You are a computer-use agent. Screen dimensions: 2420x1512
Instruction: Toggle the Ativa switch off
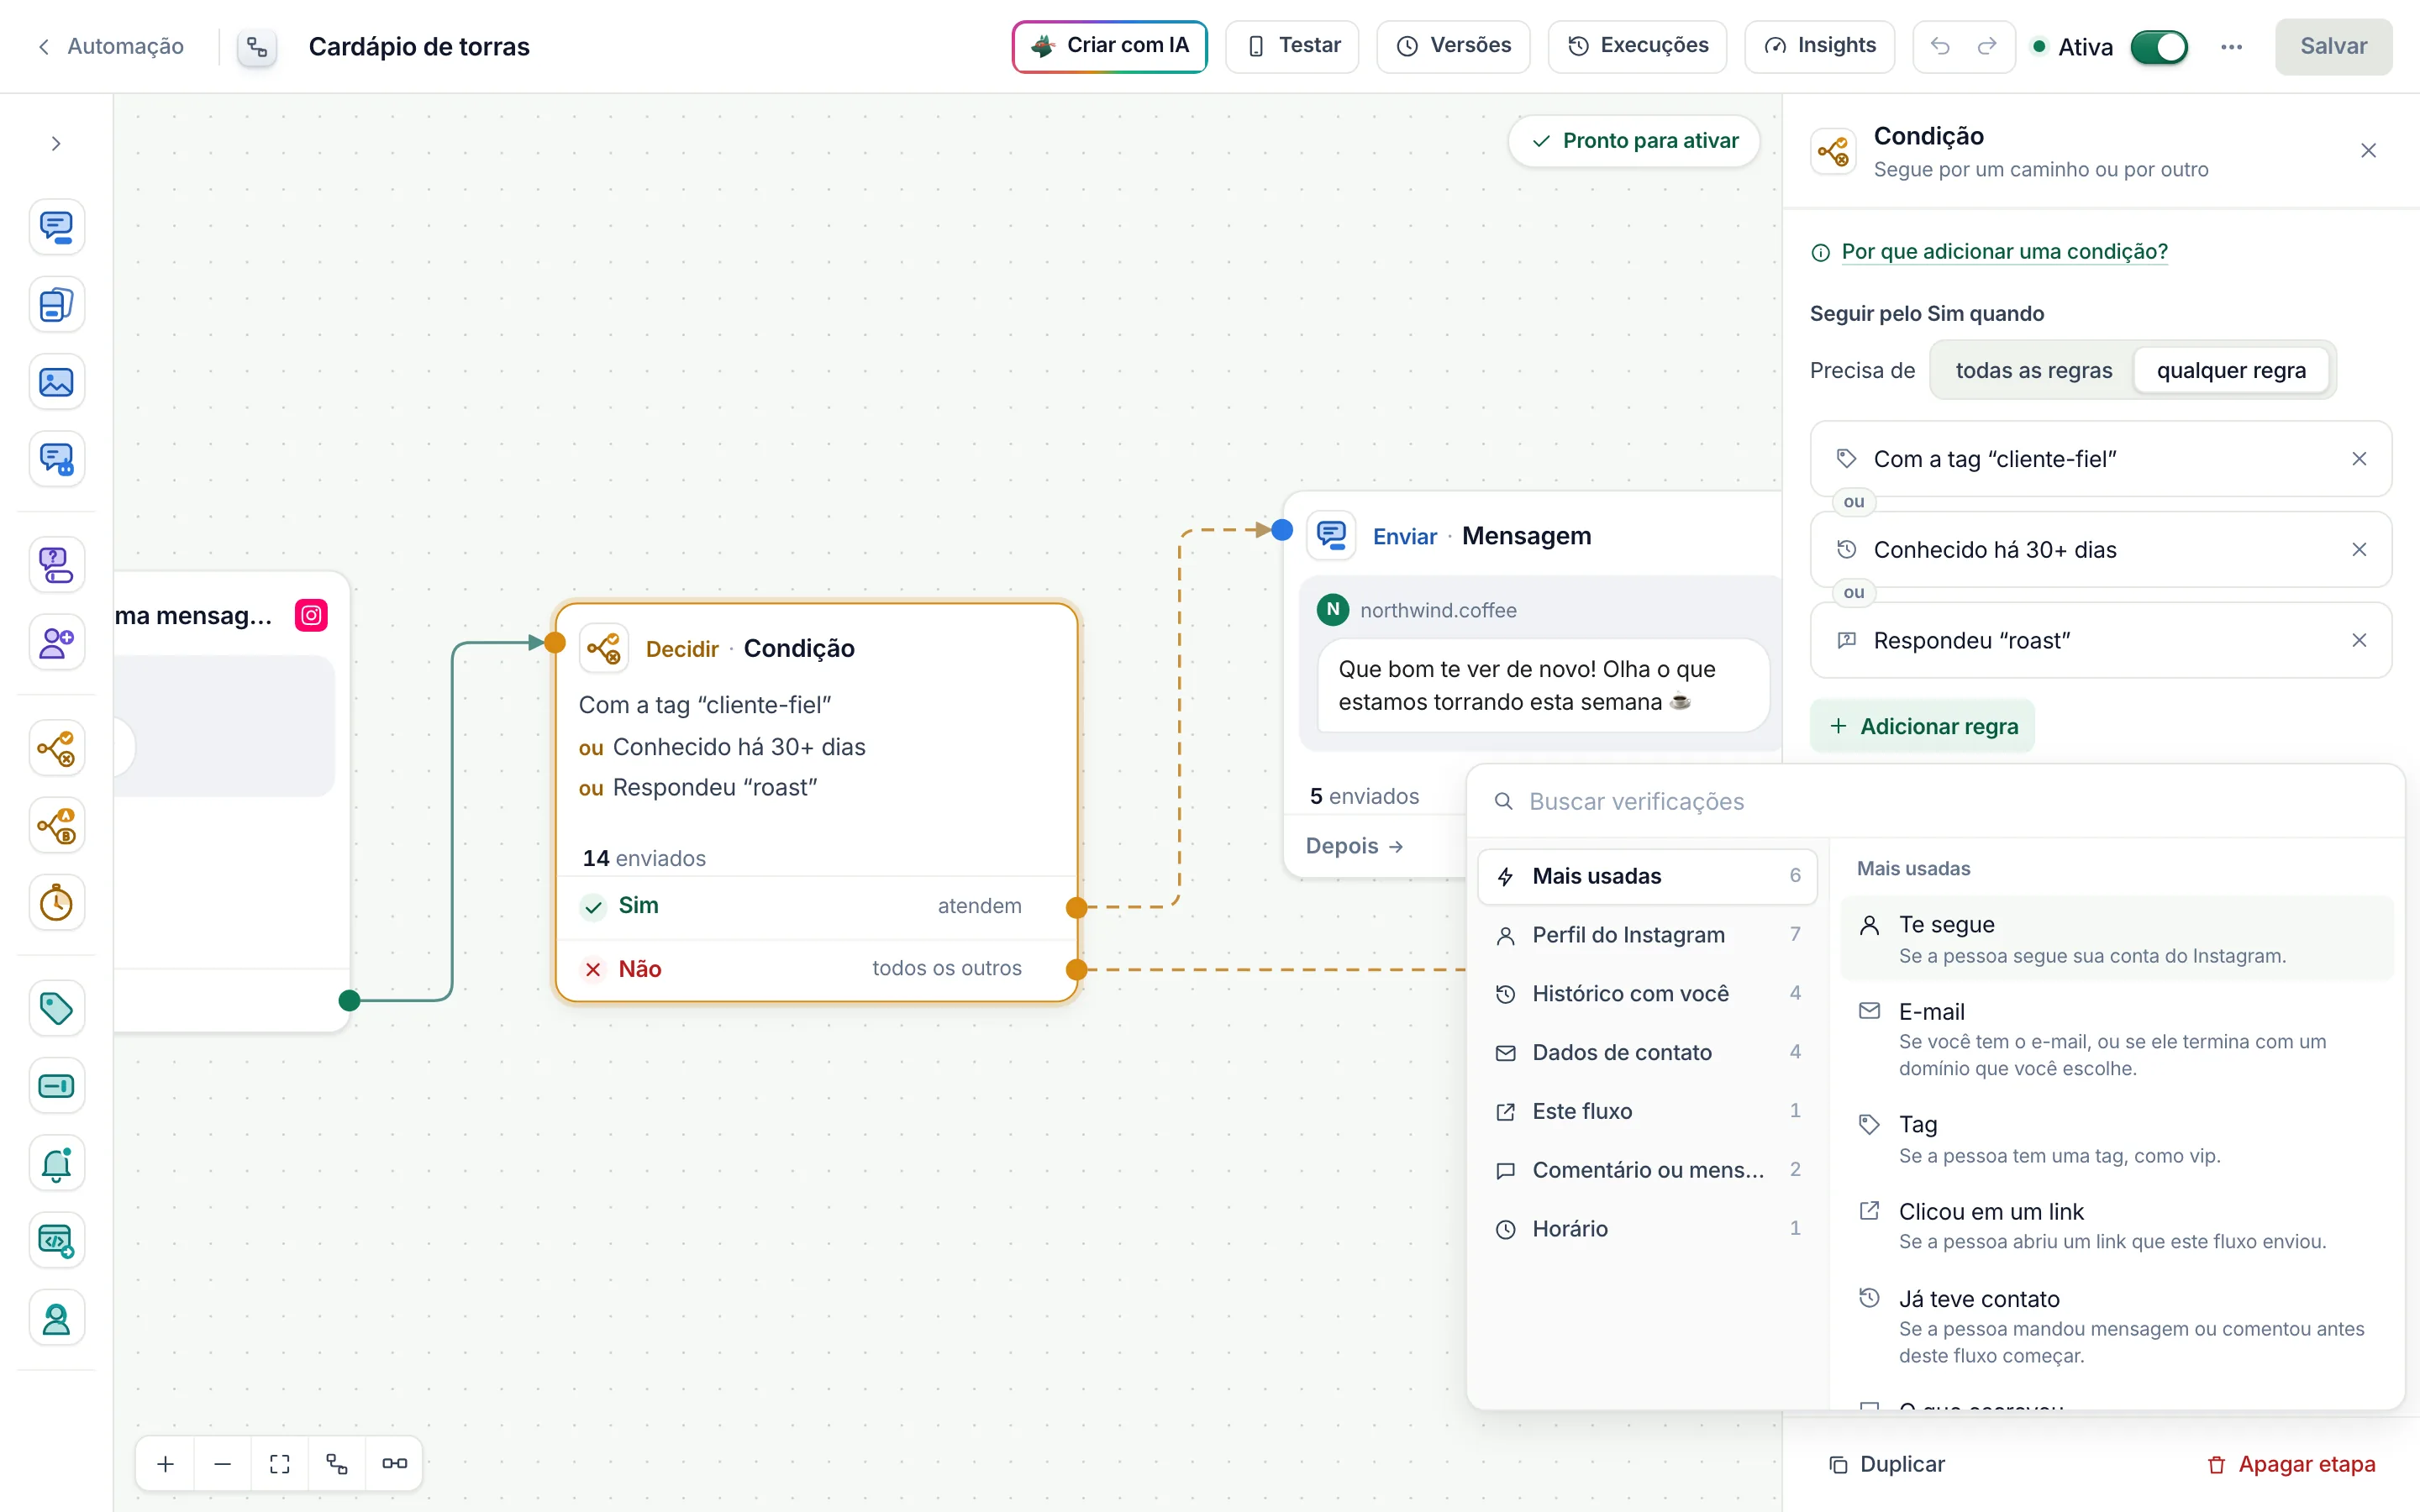pos(2159,47)
